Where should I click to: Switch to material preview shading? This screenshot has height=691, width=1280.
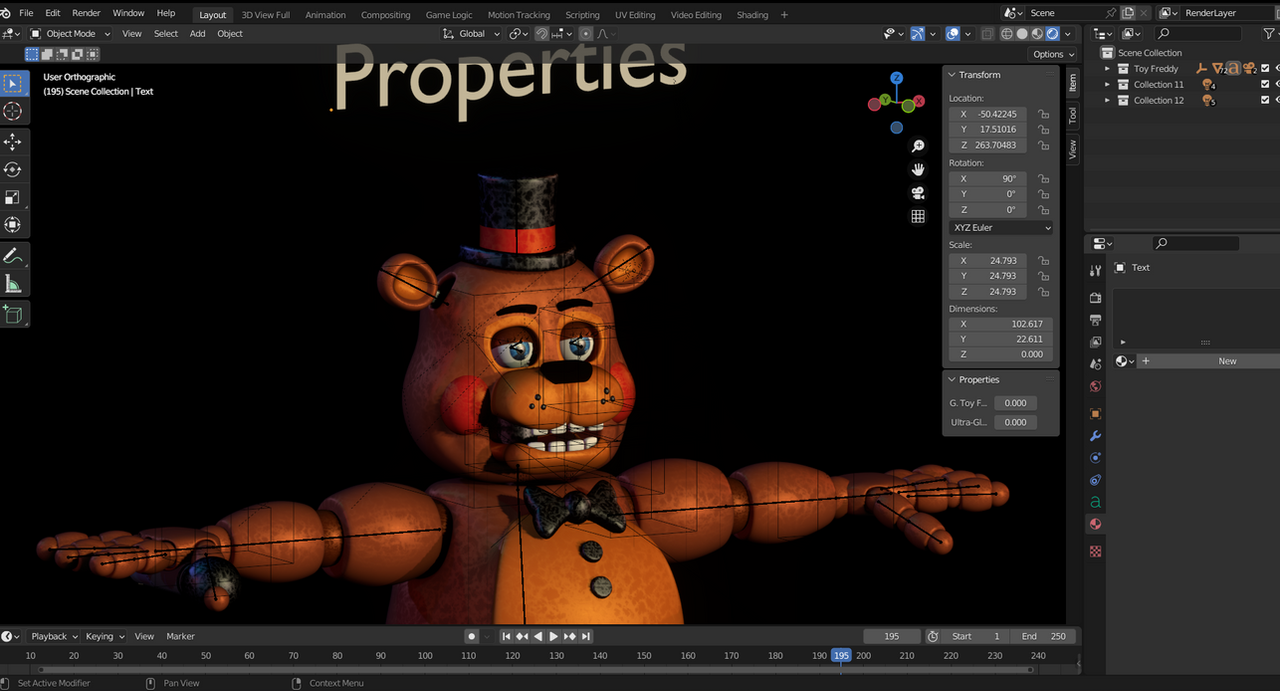[x=1037, y=34]
